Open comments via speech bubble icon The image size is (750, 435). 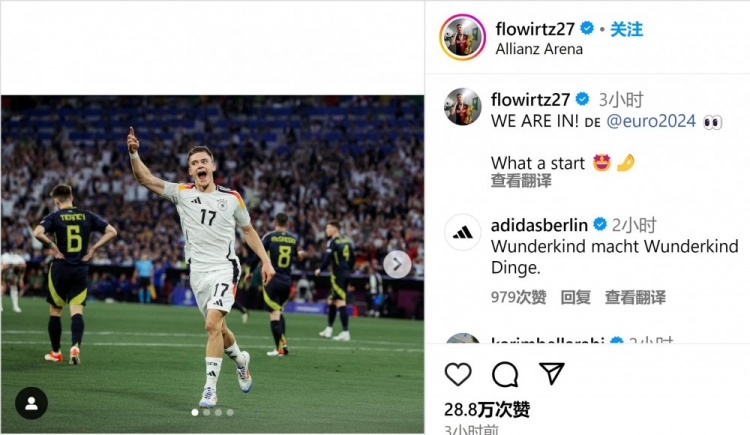pyautogui.click(x=505, y=374)
